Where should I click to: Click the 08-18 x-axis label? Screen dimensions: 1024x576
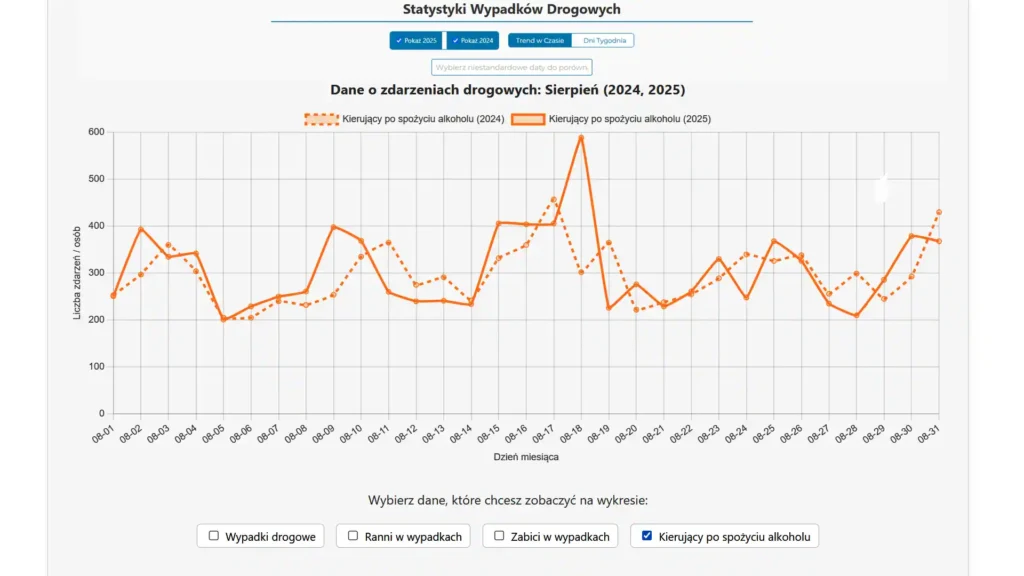click(571, 434)
